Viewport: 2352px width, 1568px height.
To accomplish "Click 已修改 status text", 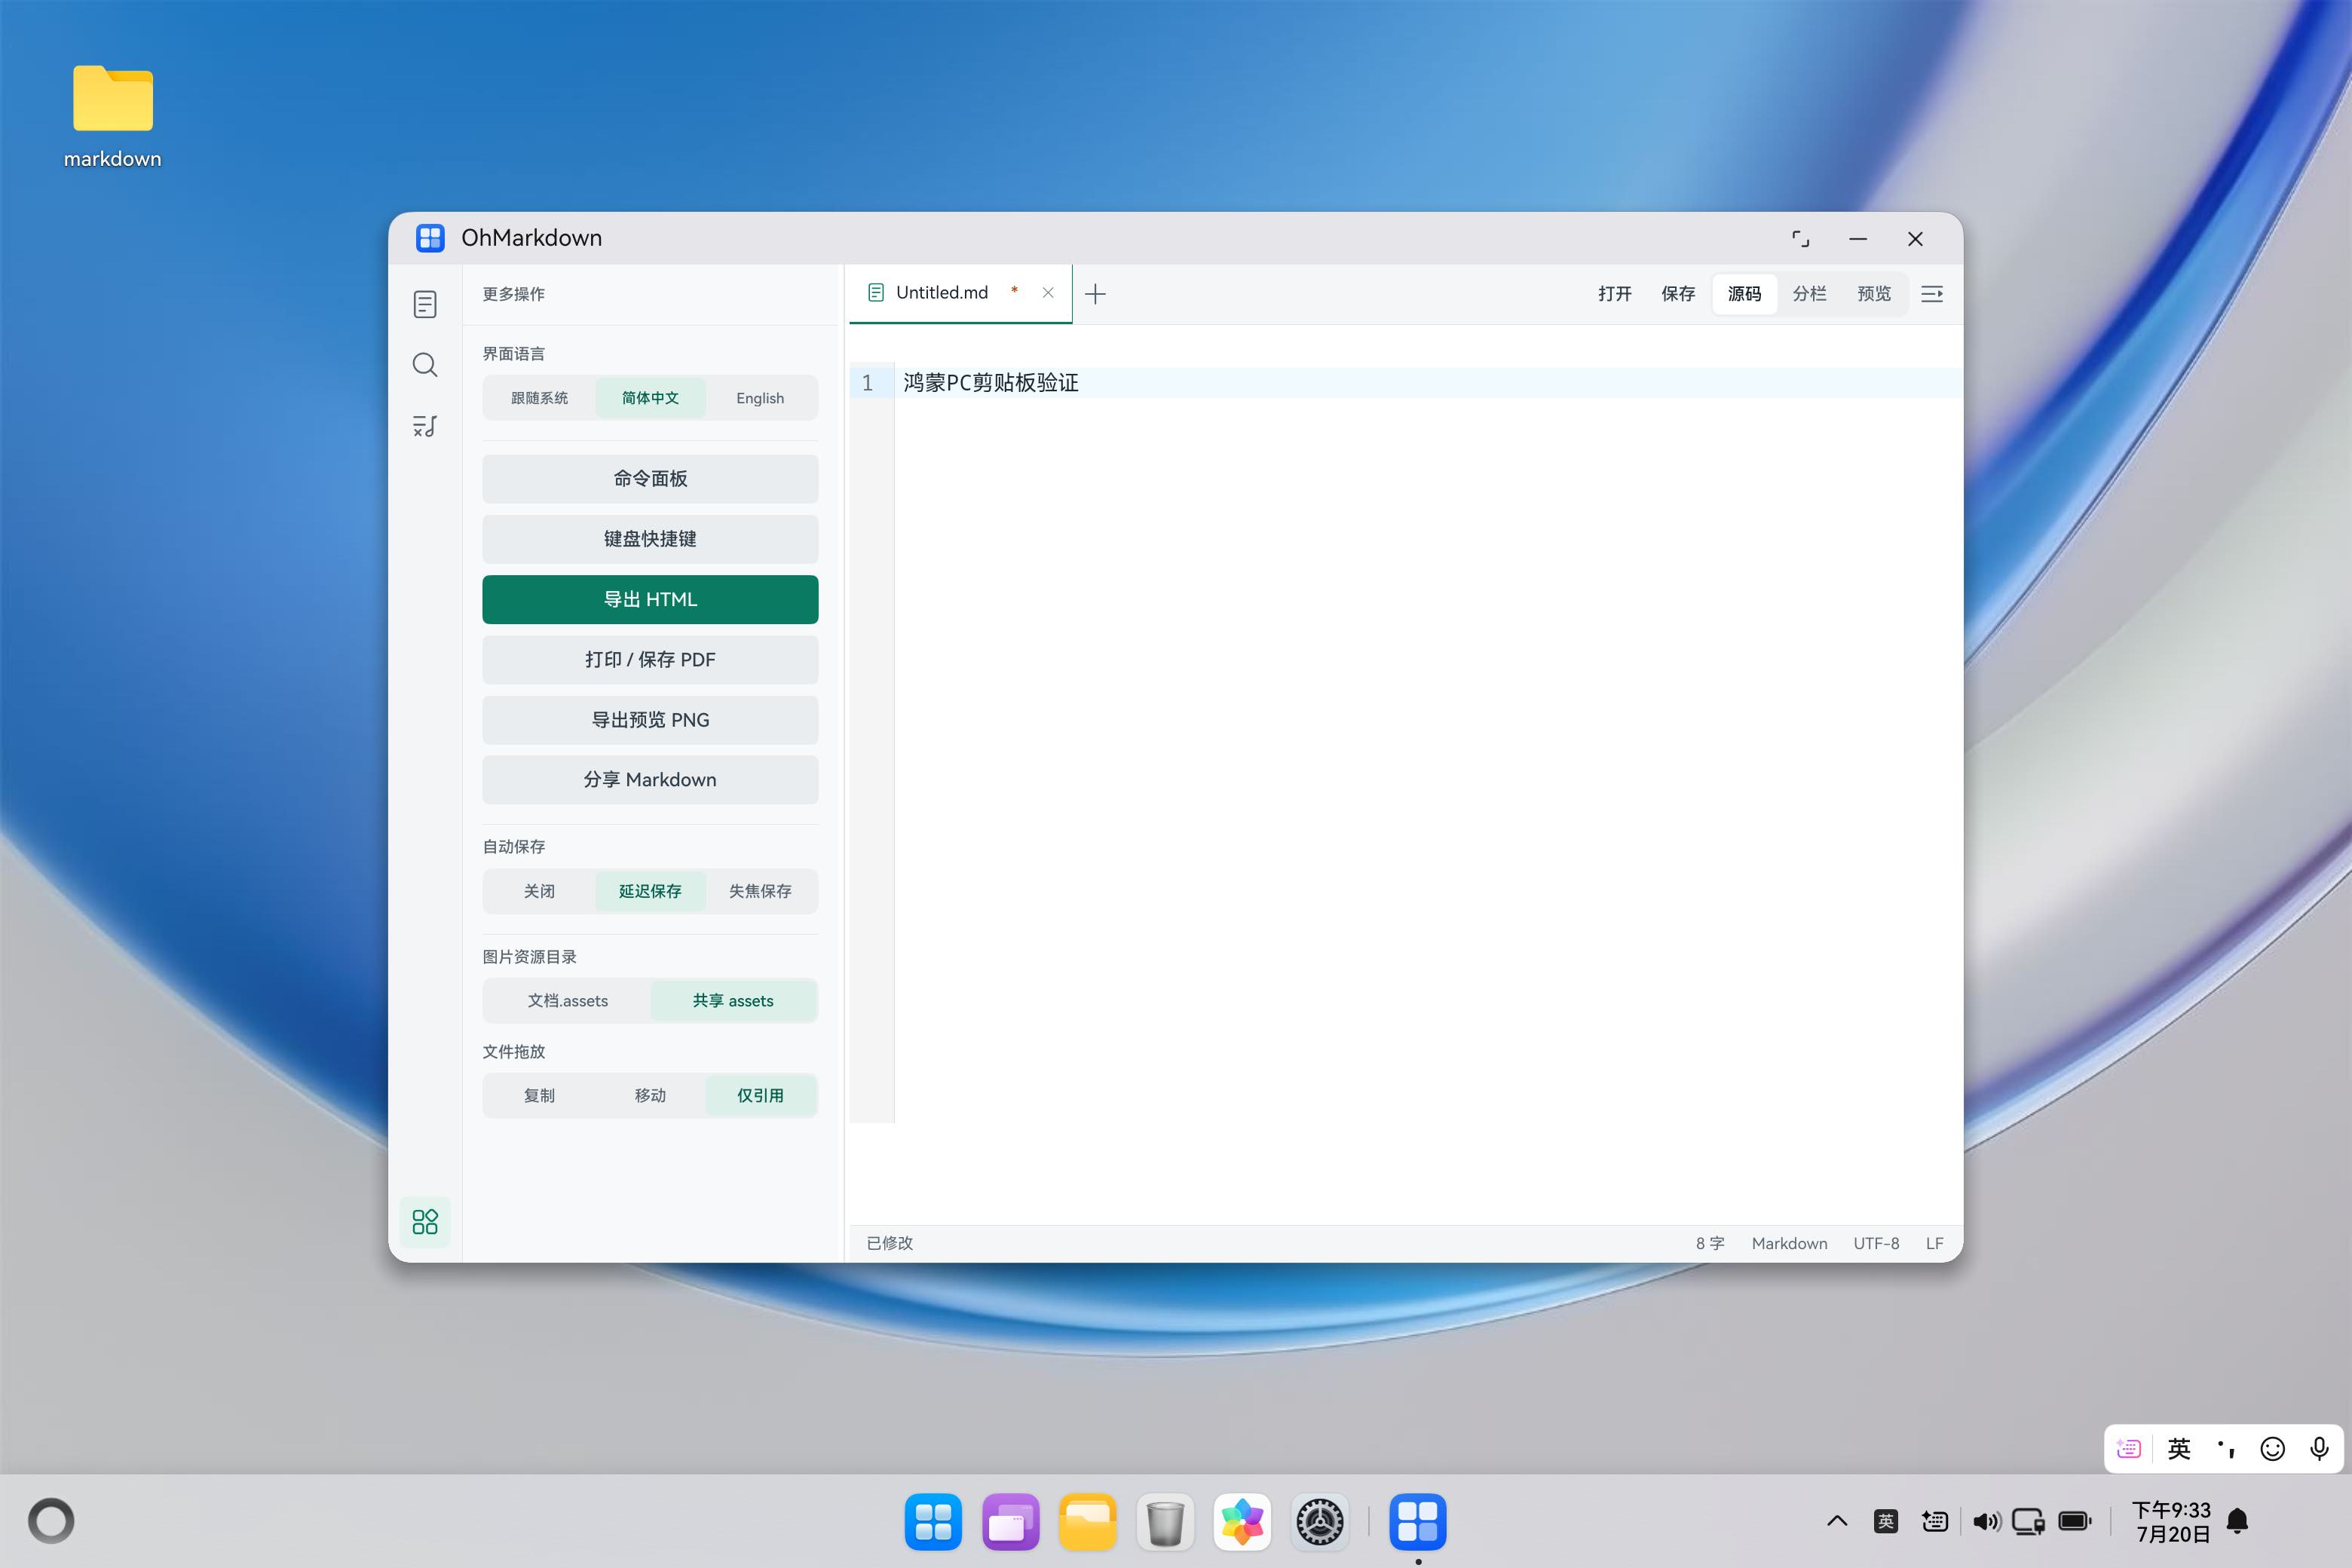I will 890,1243.
